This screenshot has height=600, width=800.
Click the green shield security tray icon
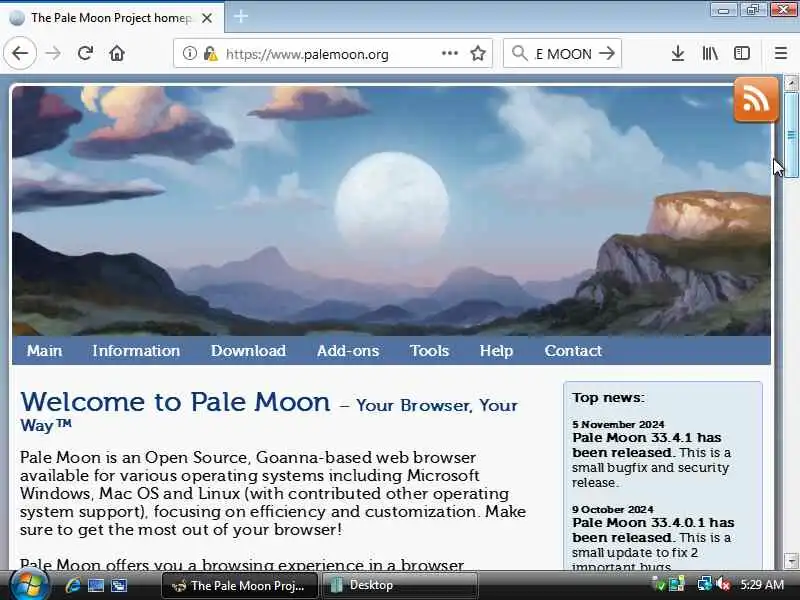point(659,585)
